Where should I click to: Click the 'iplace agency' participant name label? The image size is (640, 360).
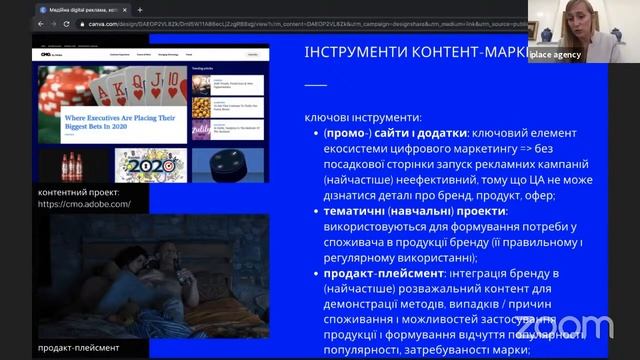click(x=555, y=55)
